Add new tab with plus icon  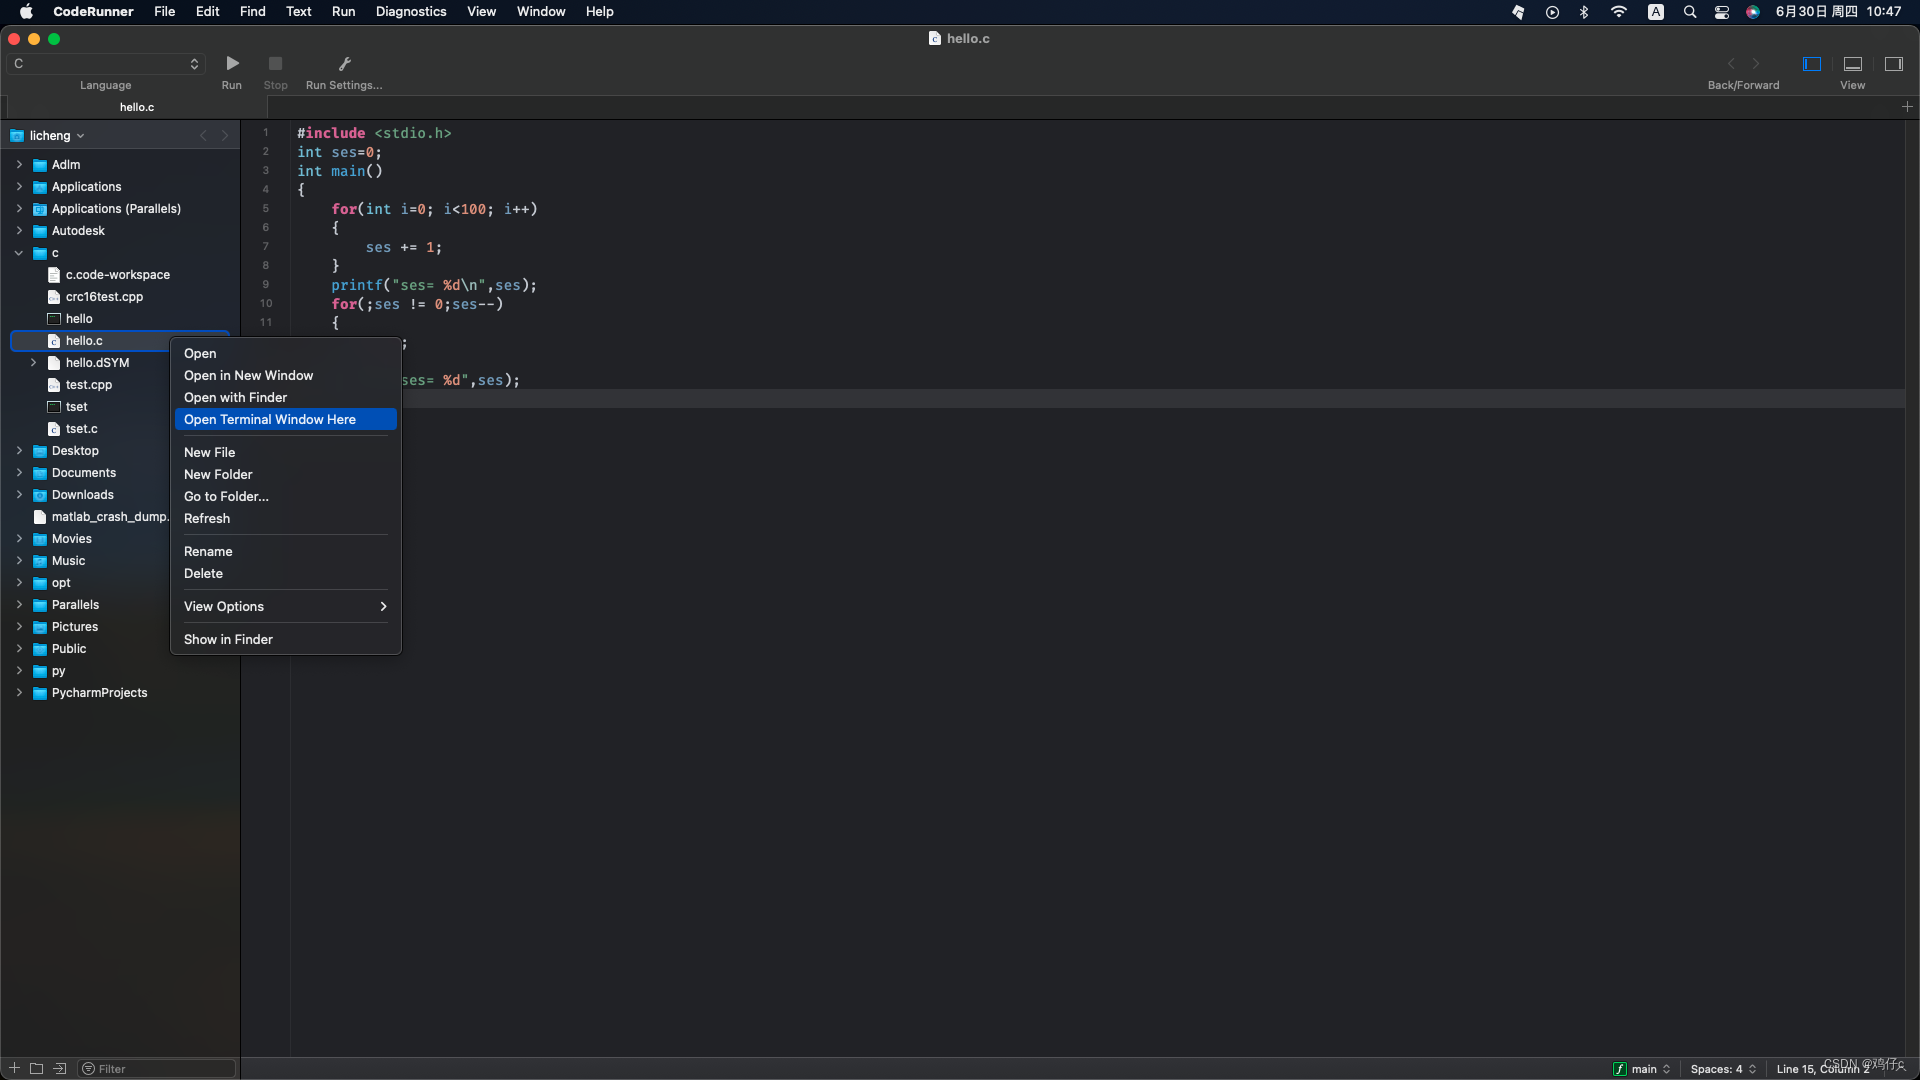(1907, 107)
